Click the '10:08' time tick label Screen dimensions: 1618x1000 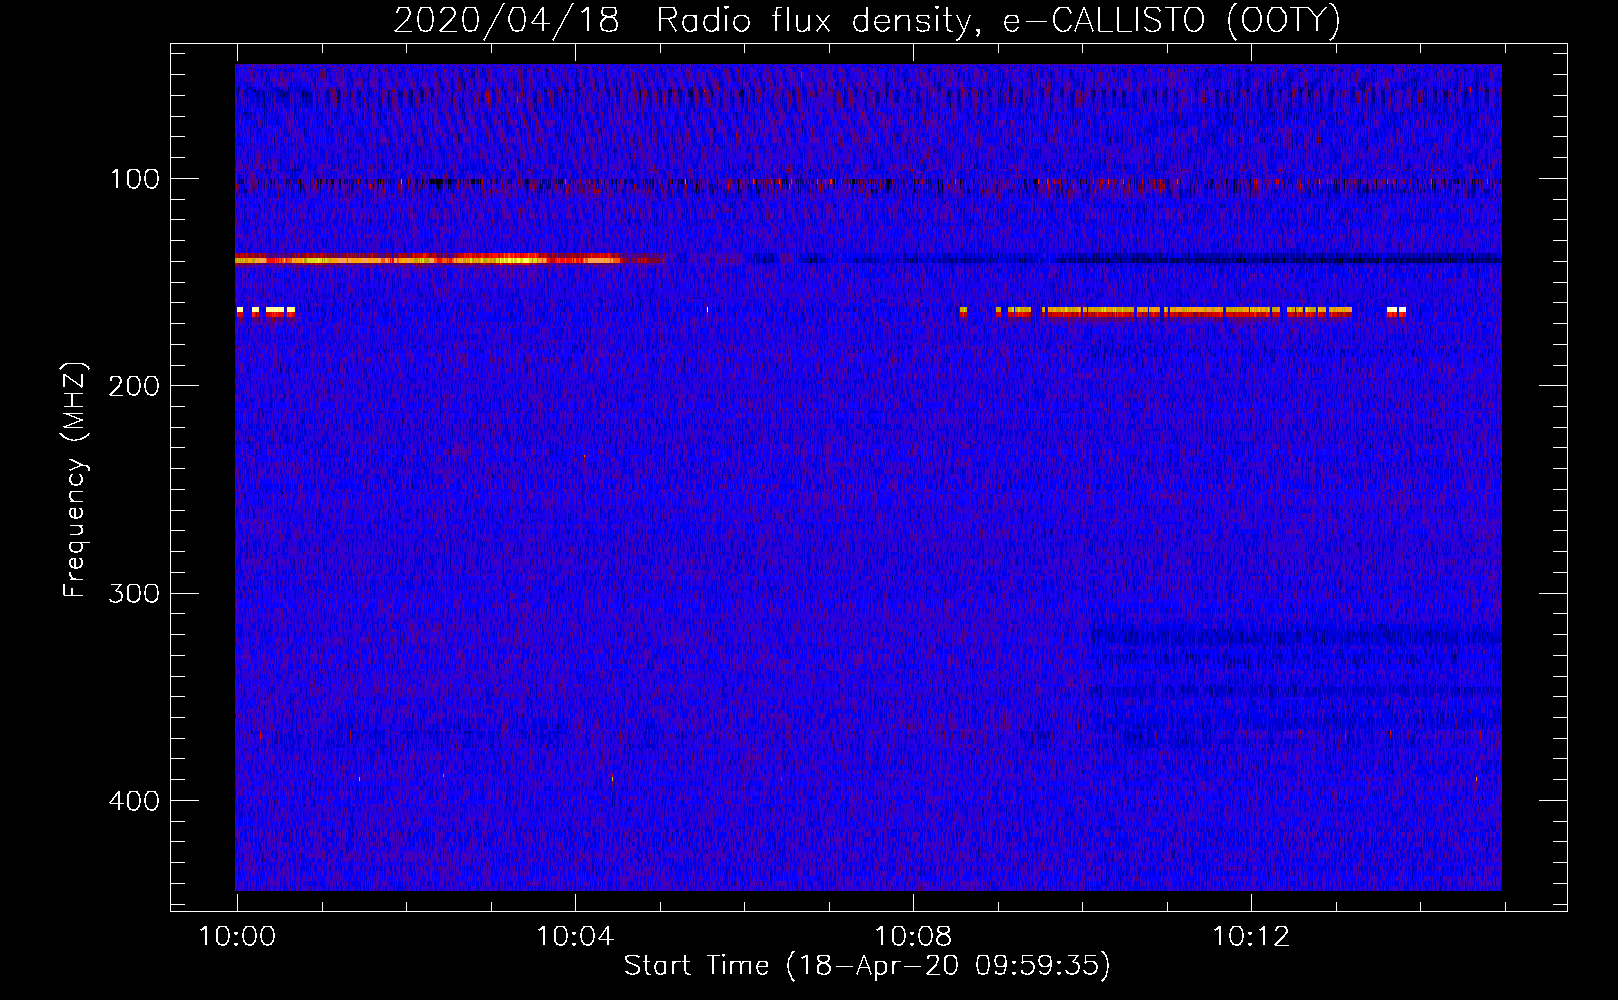pos(913,936)
